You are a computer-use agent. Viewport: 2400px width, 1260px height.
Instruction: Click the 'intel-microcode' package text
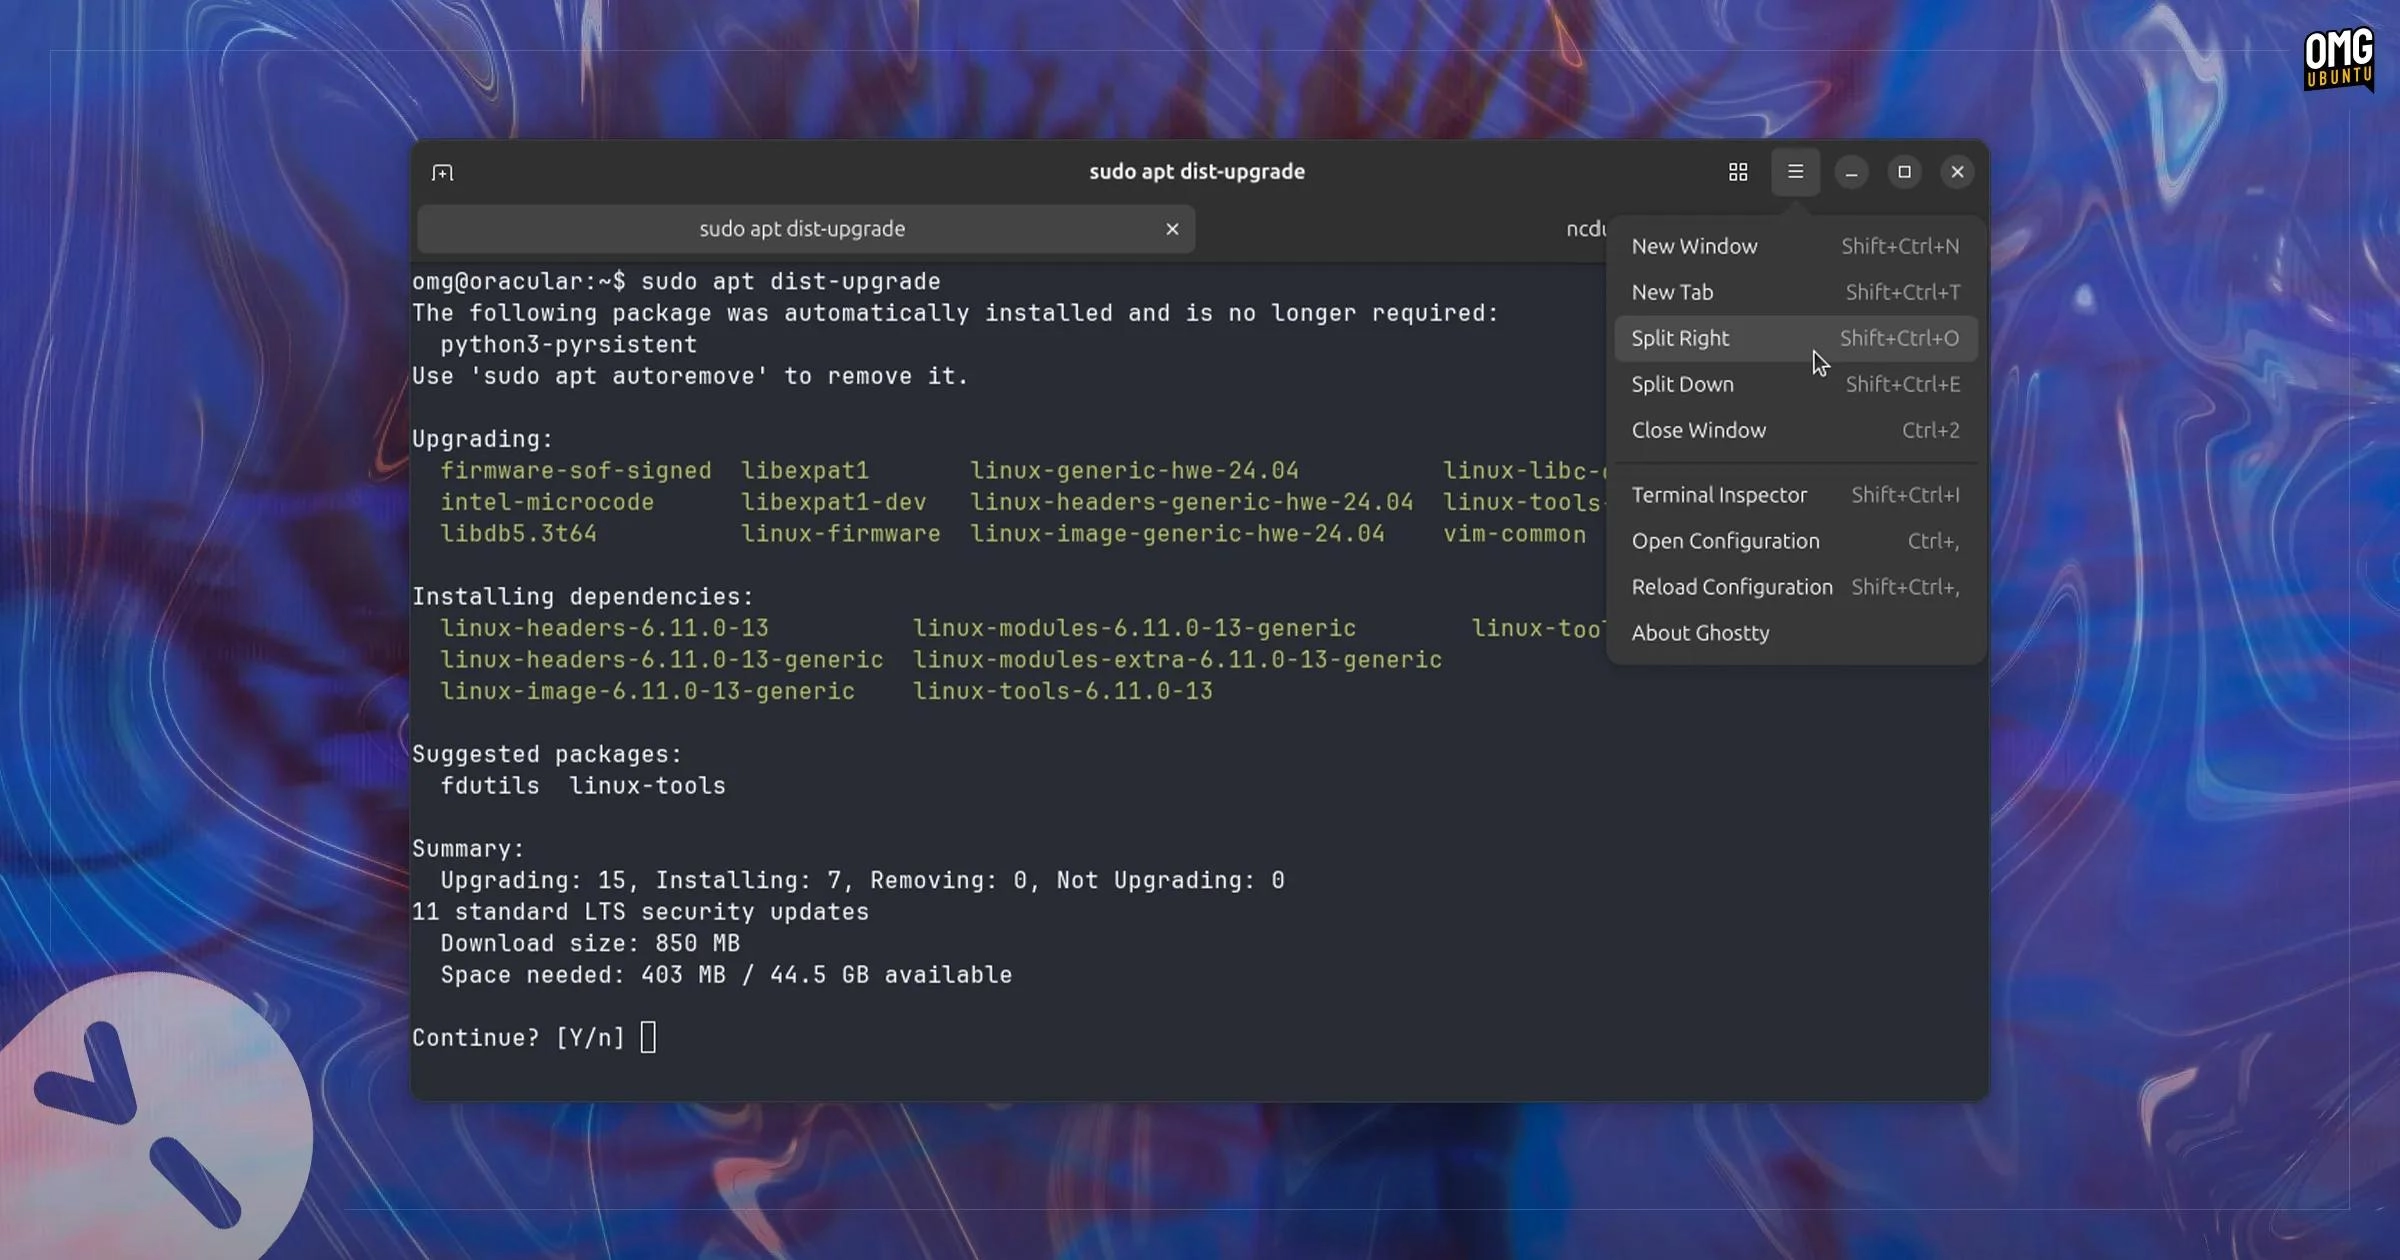coord(547,502)
